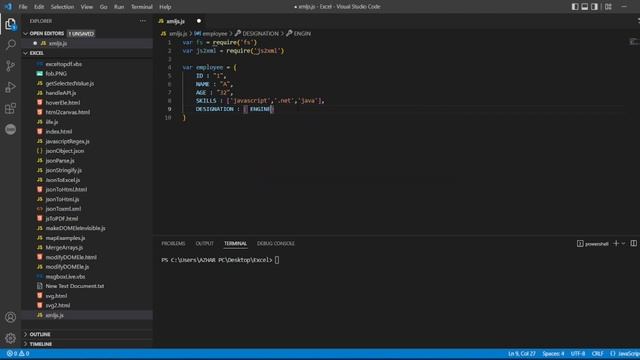Select the xmljs.js editor tab
The height and width of the screenshot is (360, 640).
point(176,21)
